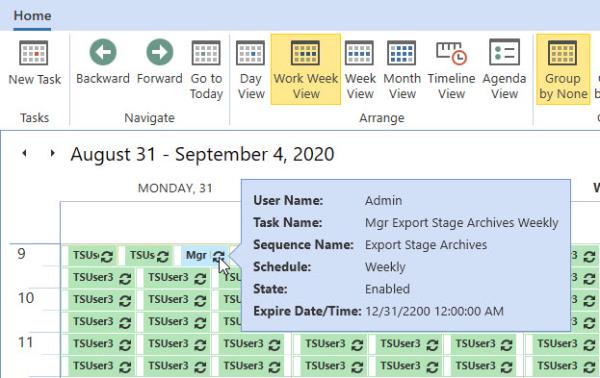Image resolution: width=600 pixels, height=378 pixels.
Task: Select the Week View icon
Action: (x=360, y=53)
